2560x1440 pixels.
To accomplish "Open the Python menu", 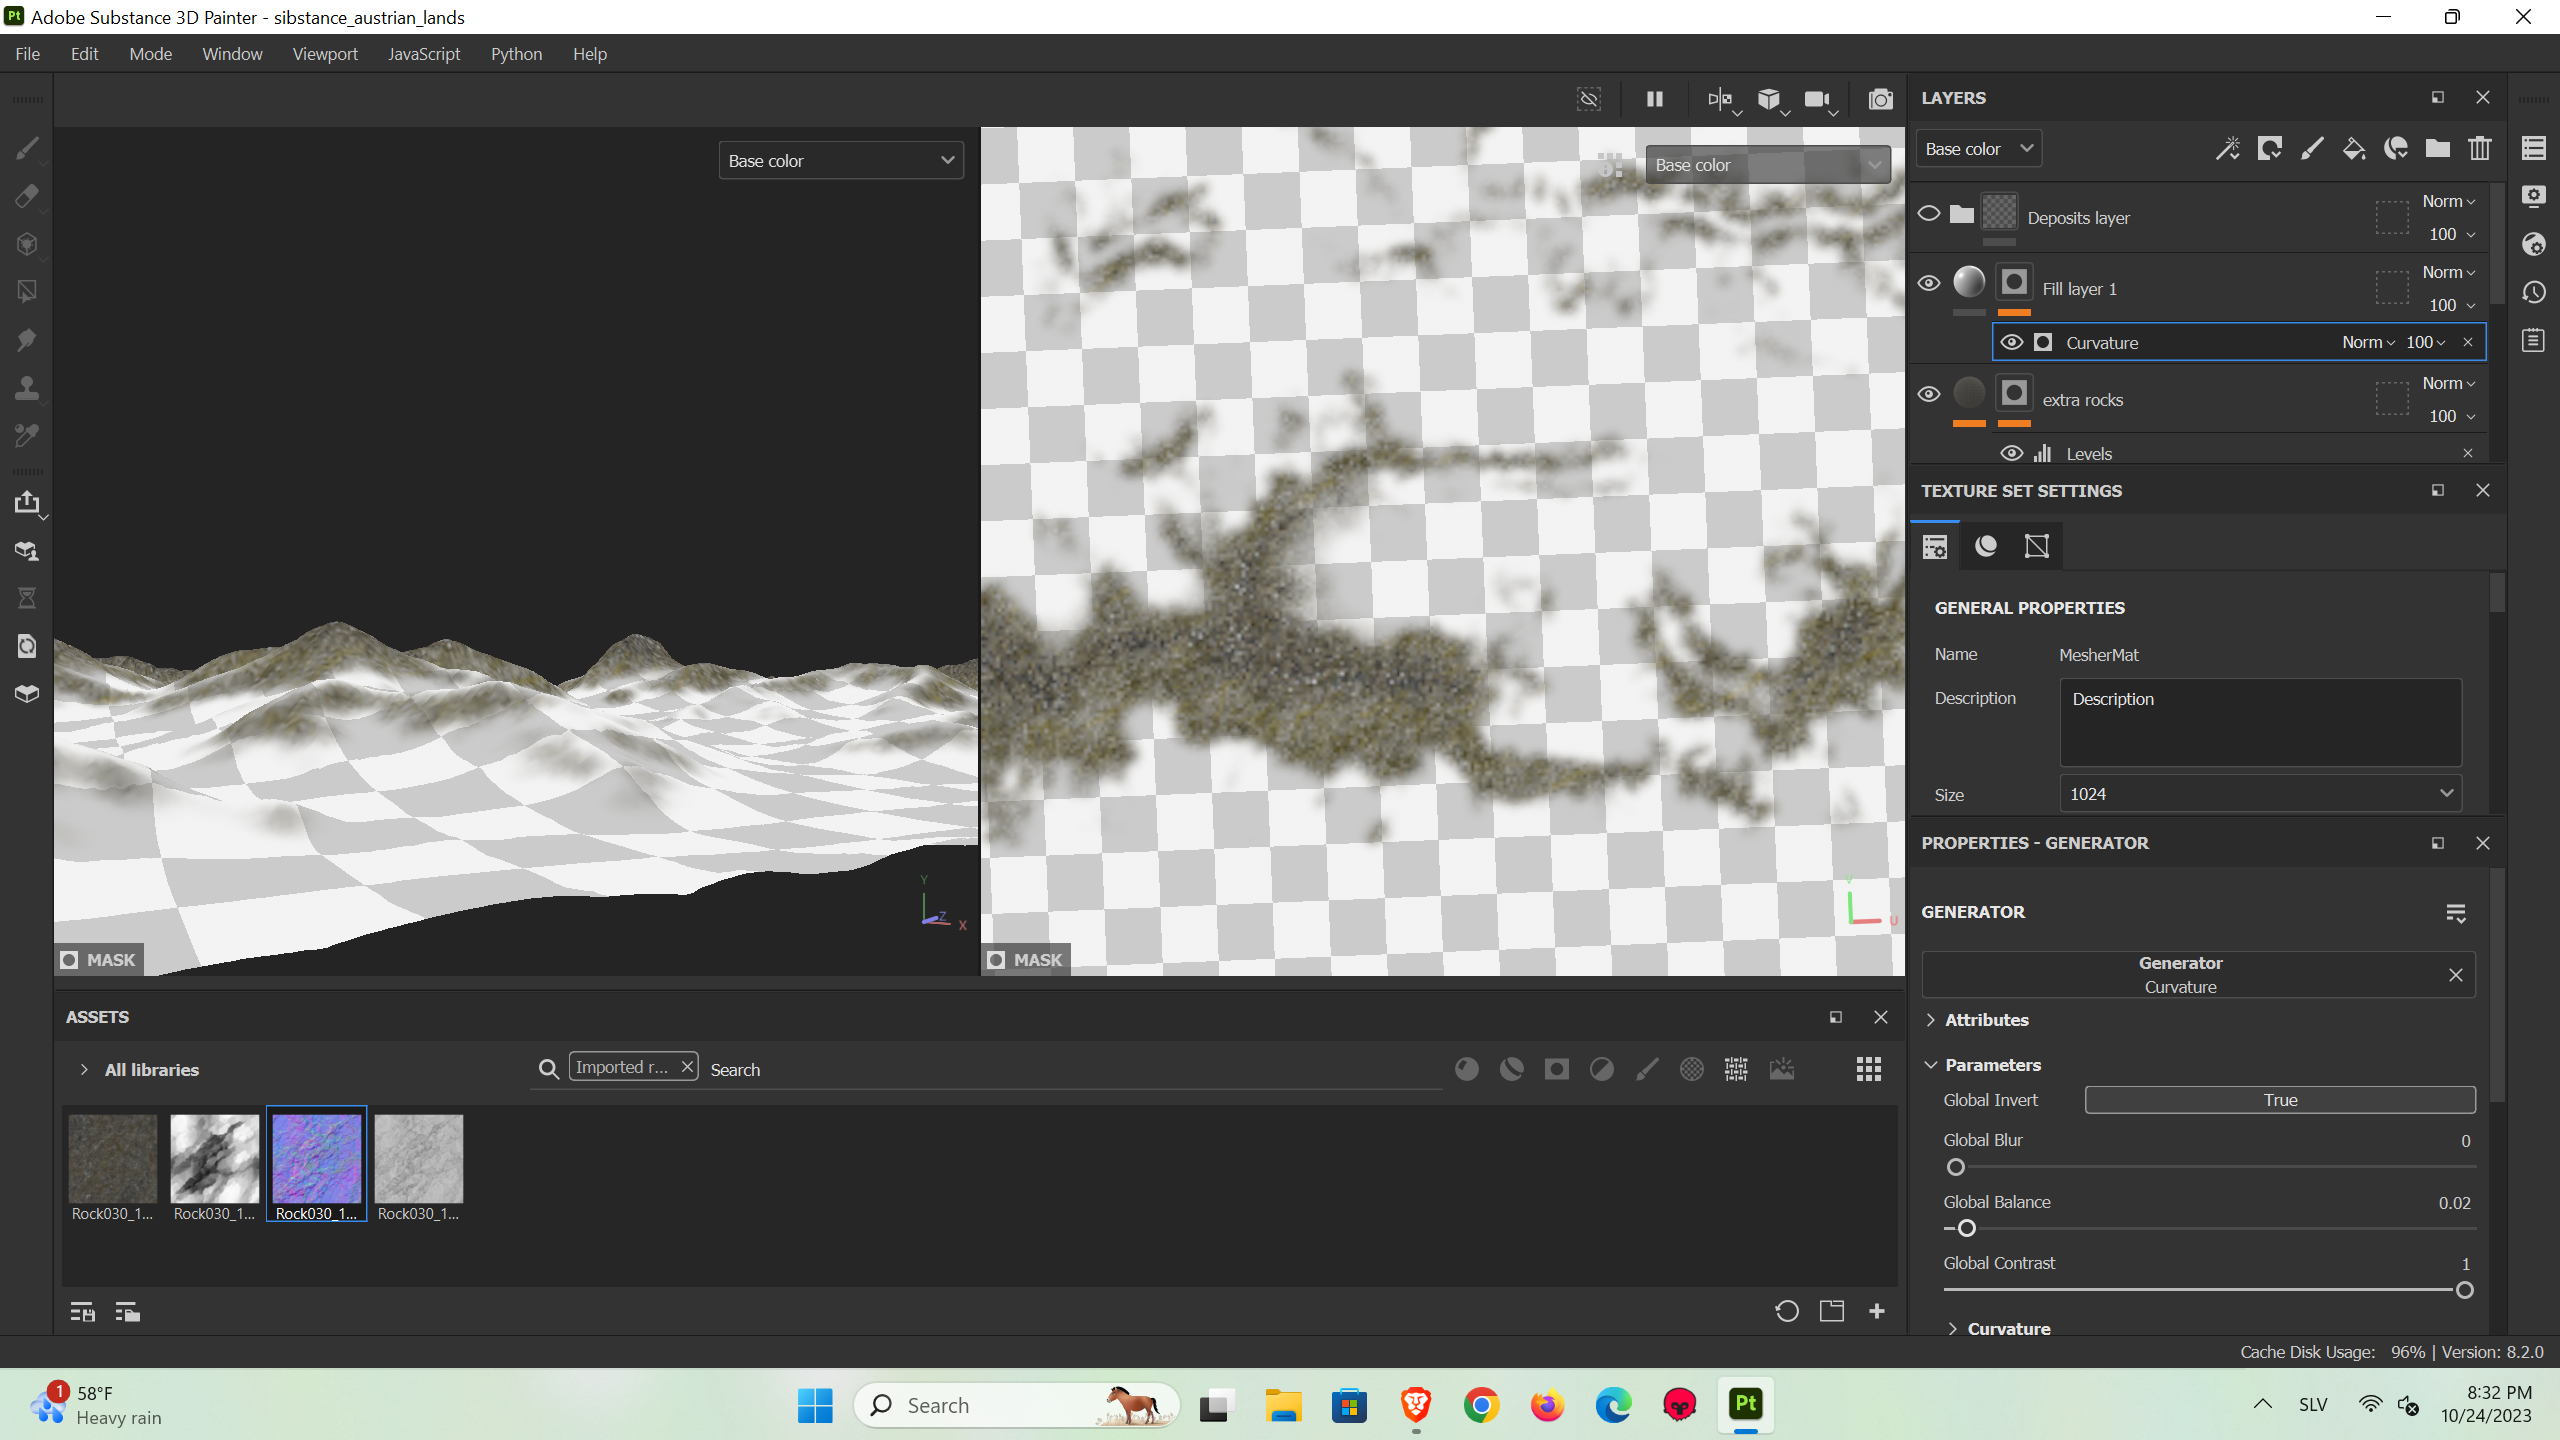I will [516, 54].
